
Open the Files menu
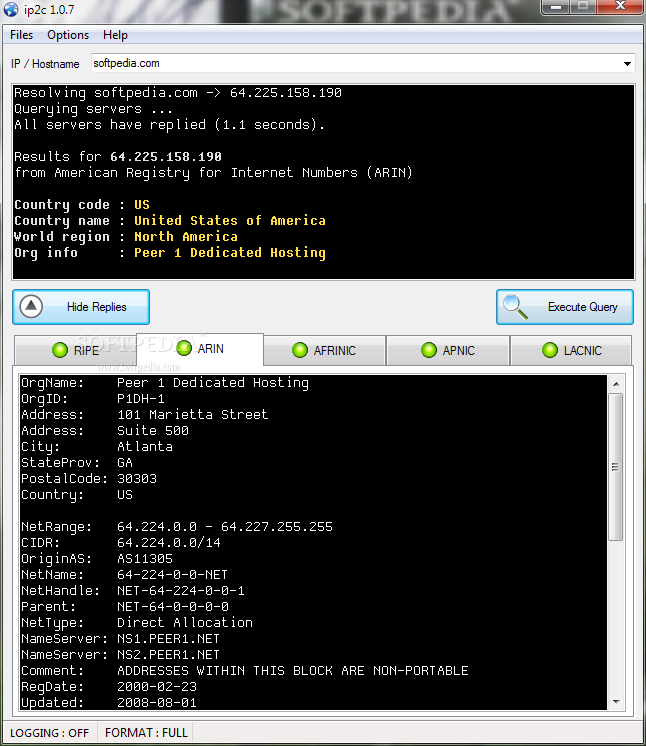pyautogui.click(x=21, y=35)
